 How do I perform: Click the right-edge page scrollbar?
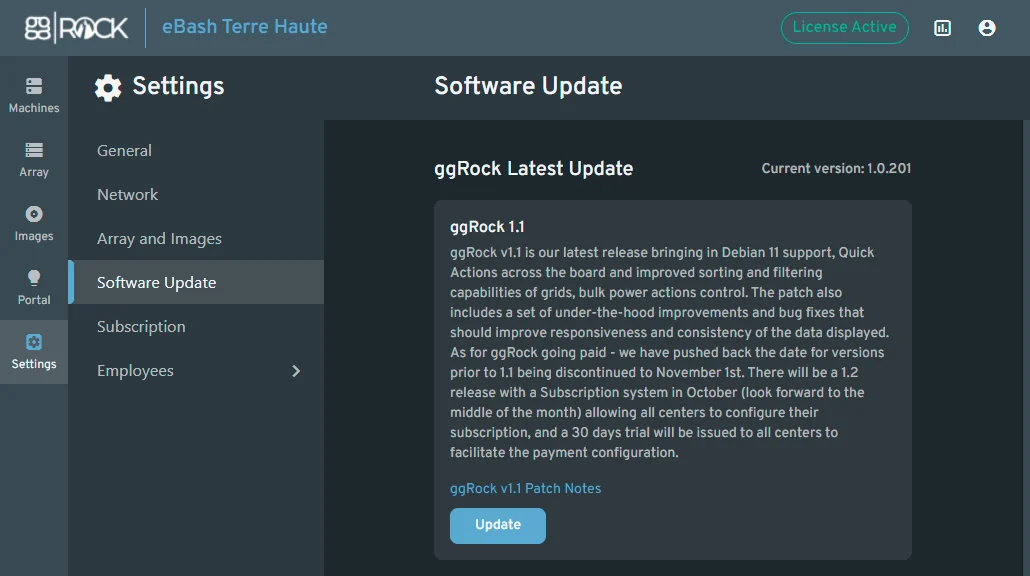coord(1026,348)
